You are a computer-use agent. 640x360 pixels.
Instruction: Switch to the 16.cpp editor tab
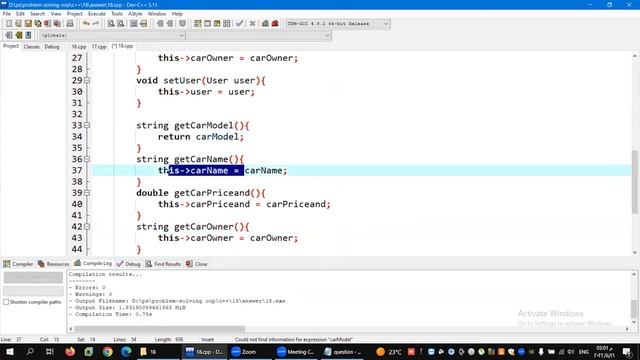click(79, 47)
